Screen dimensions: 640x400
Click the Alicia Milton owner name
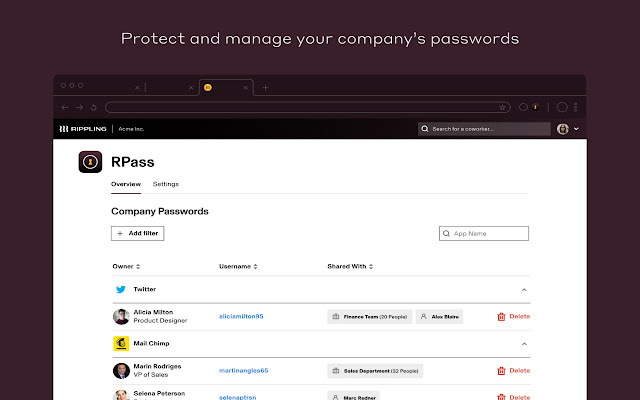pos(153,312)
